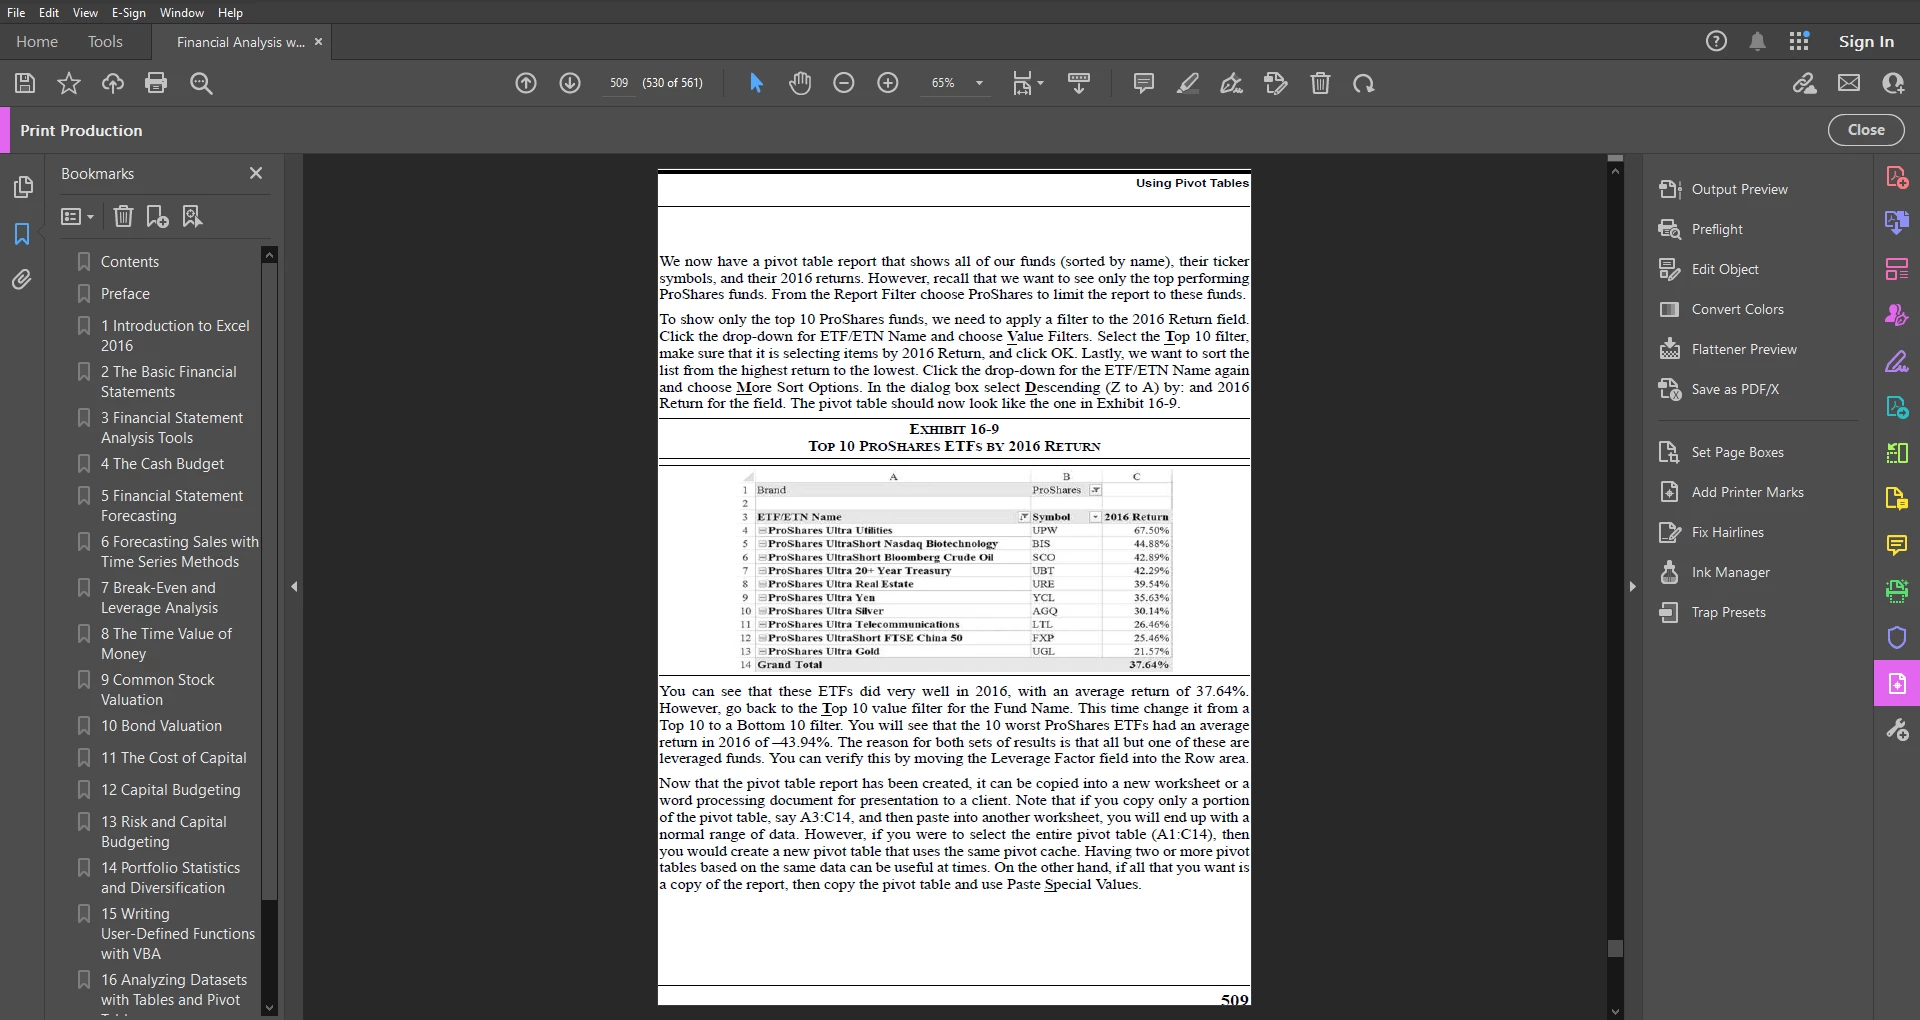
Task: Close the Bookmarks panel
Action: coord(256,173)
